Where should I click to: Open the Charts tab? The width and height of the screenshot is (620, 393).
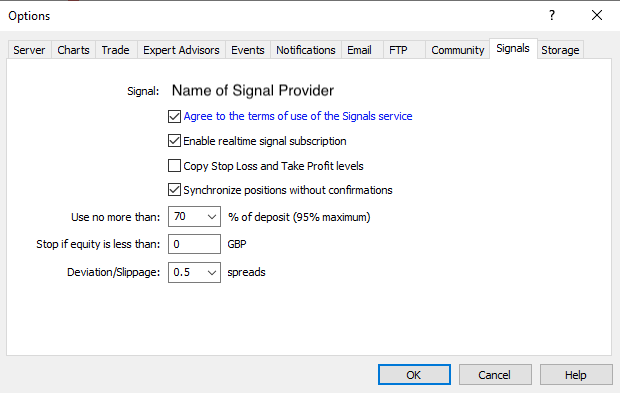tap(73, 50)
